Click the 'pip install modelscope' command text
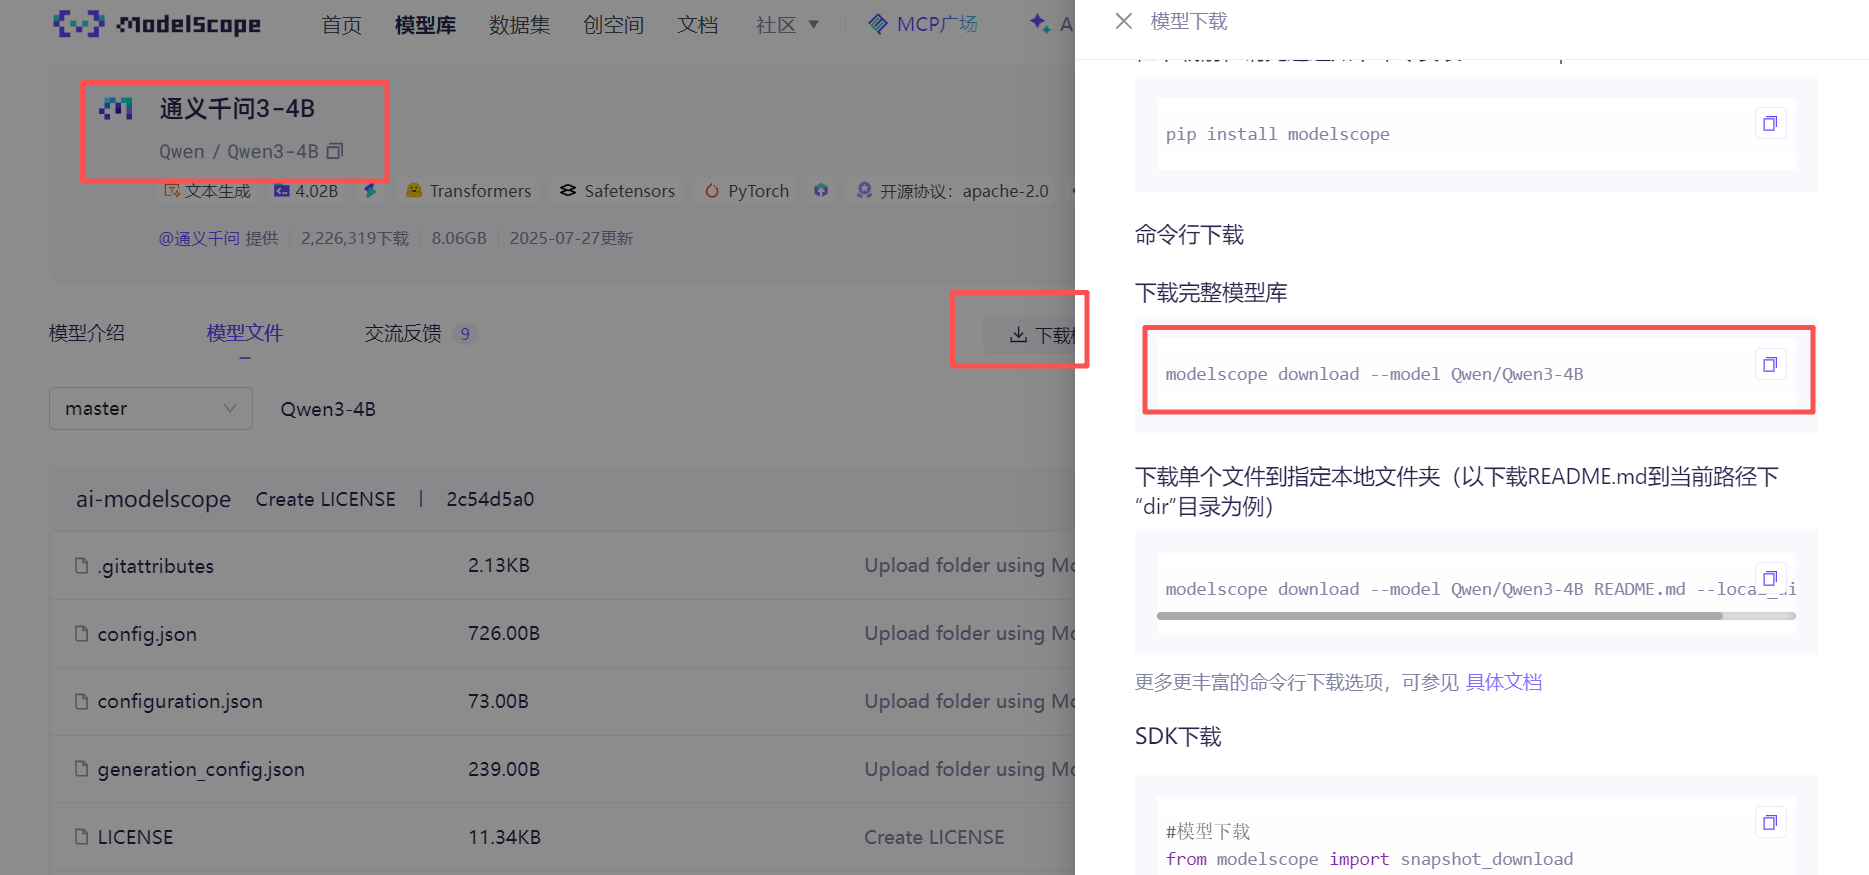This screenshot has width=1869, height=875. coord(1277,134)
